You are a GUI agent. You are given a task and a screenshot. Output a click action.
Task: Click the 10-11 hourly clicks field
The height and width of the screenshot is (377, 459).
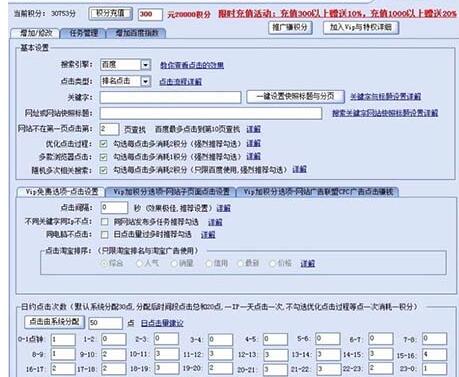167,354
